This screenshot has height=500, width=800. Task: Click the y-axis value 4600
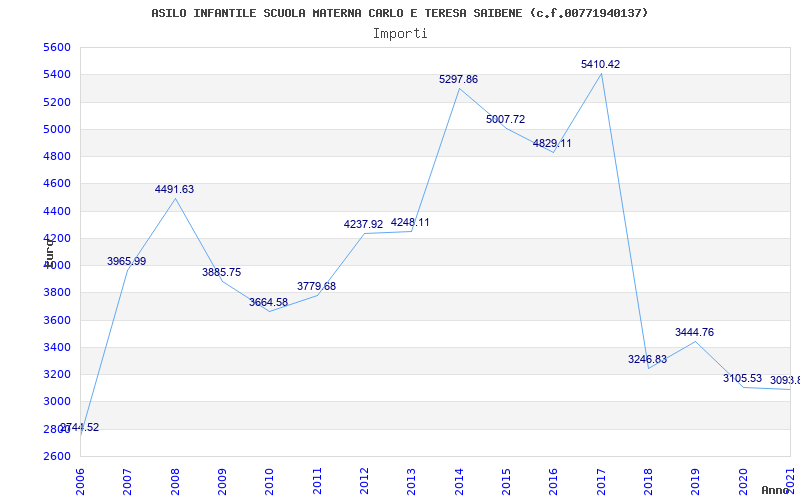click(x=57, y=184)
